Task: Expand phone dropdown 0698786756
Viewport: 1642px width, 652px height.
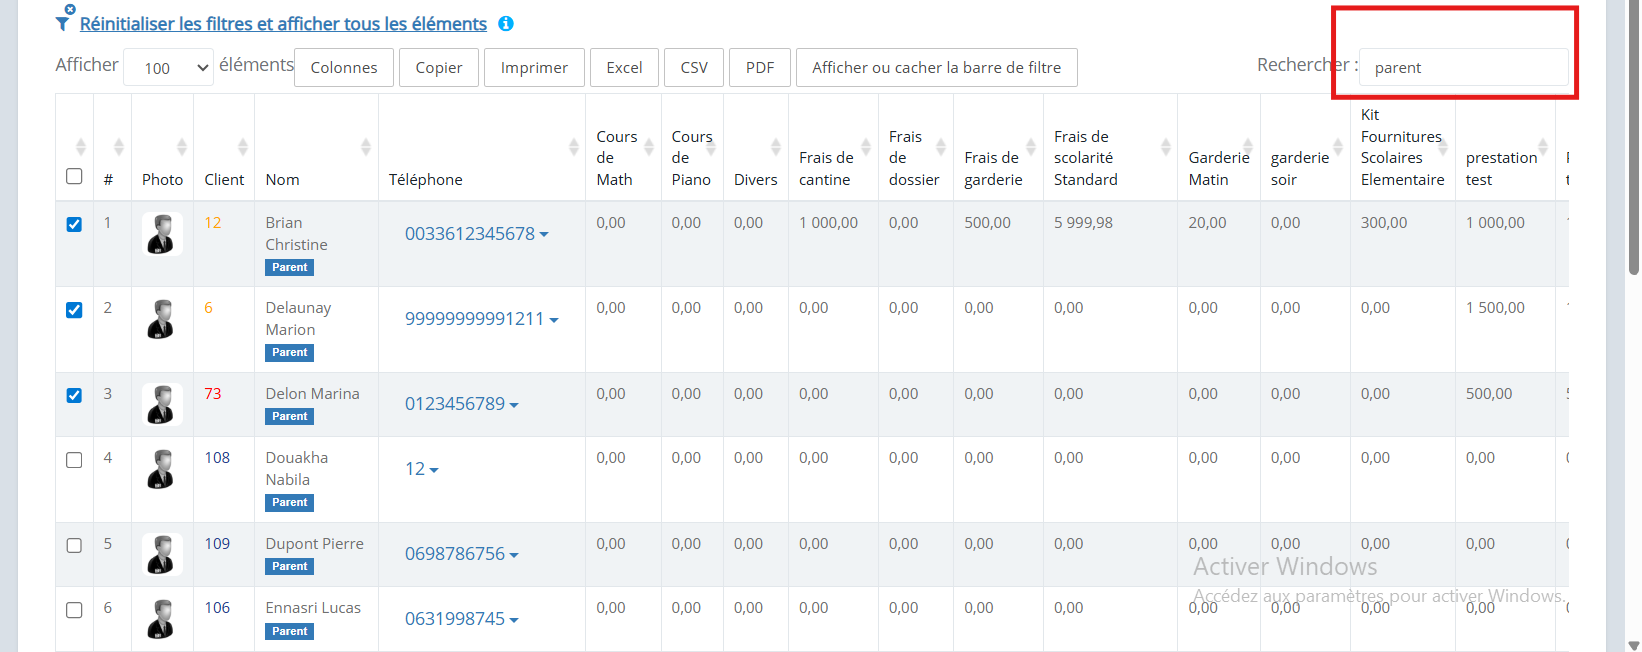Action: (x=462, y=554)
